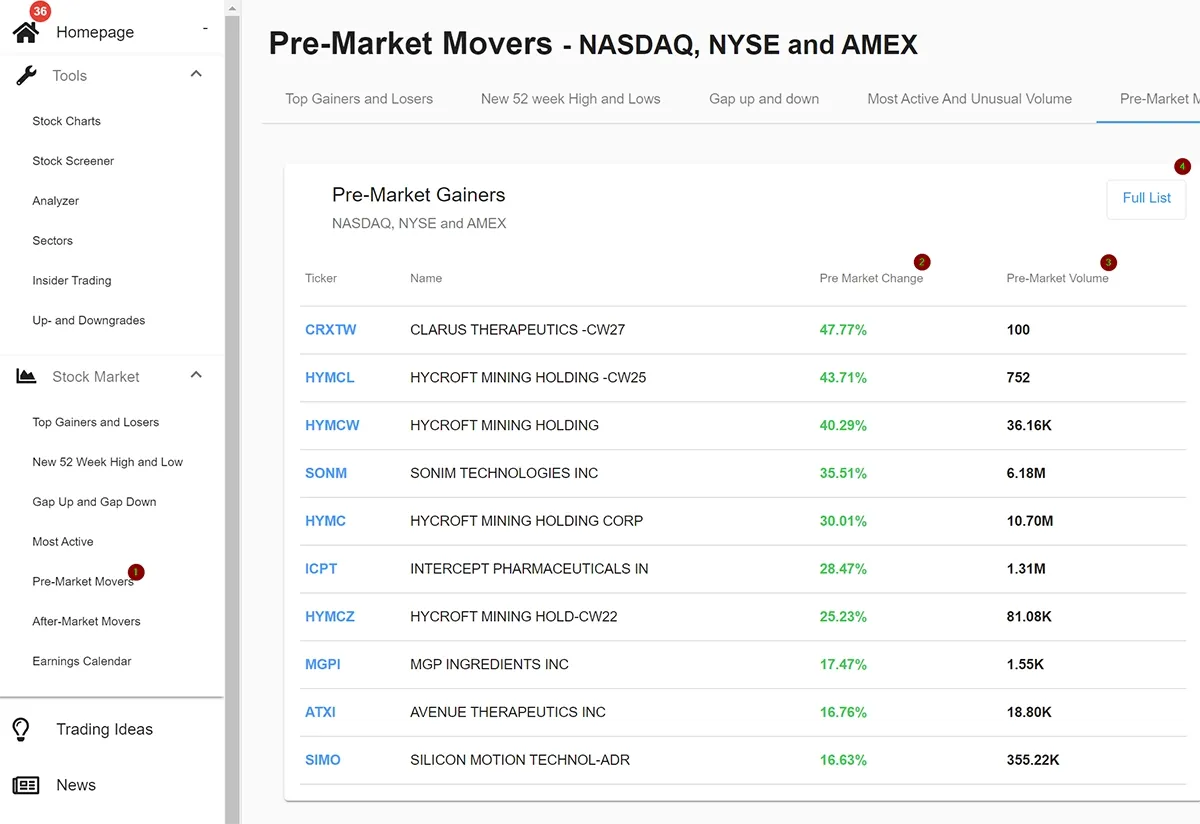Open Gap Up and Gap Down sidebar link
This screenshot has height=824, width=1200.
point(94,502)
